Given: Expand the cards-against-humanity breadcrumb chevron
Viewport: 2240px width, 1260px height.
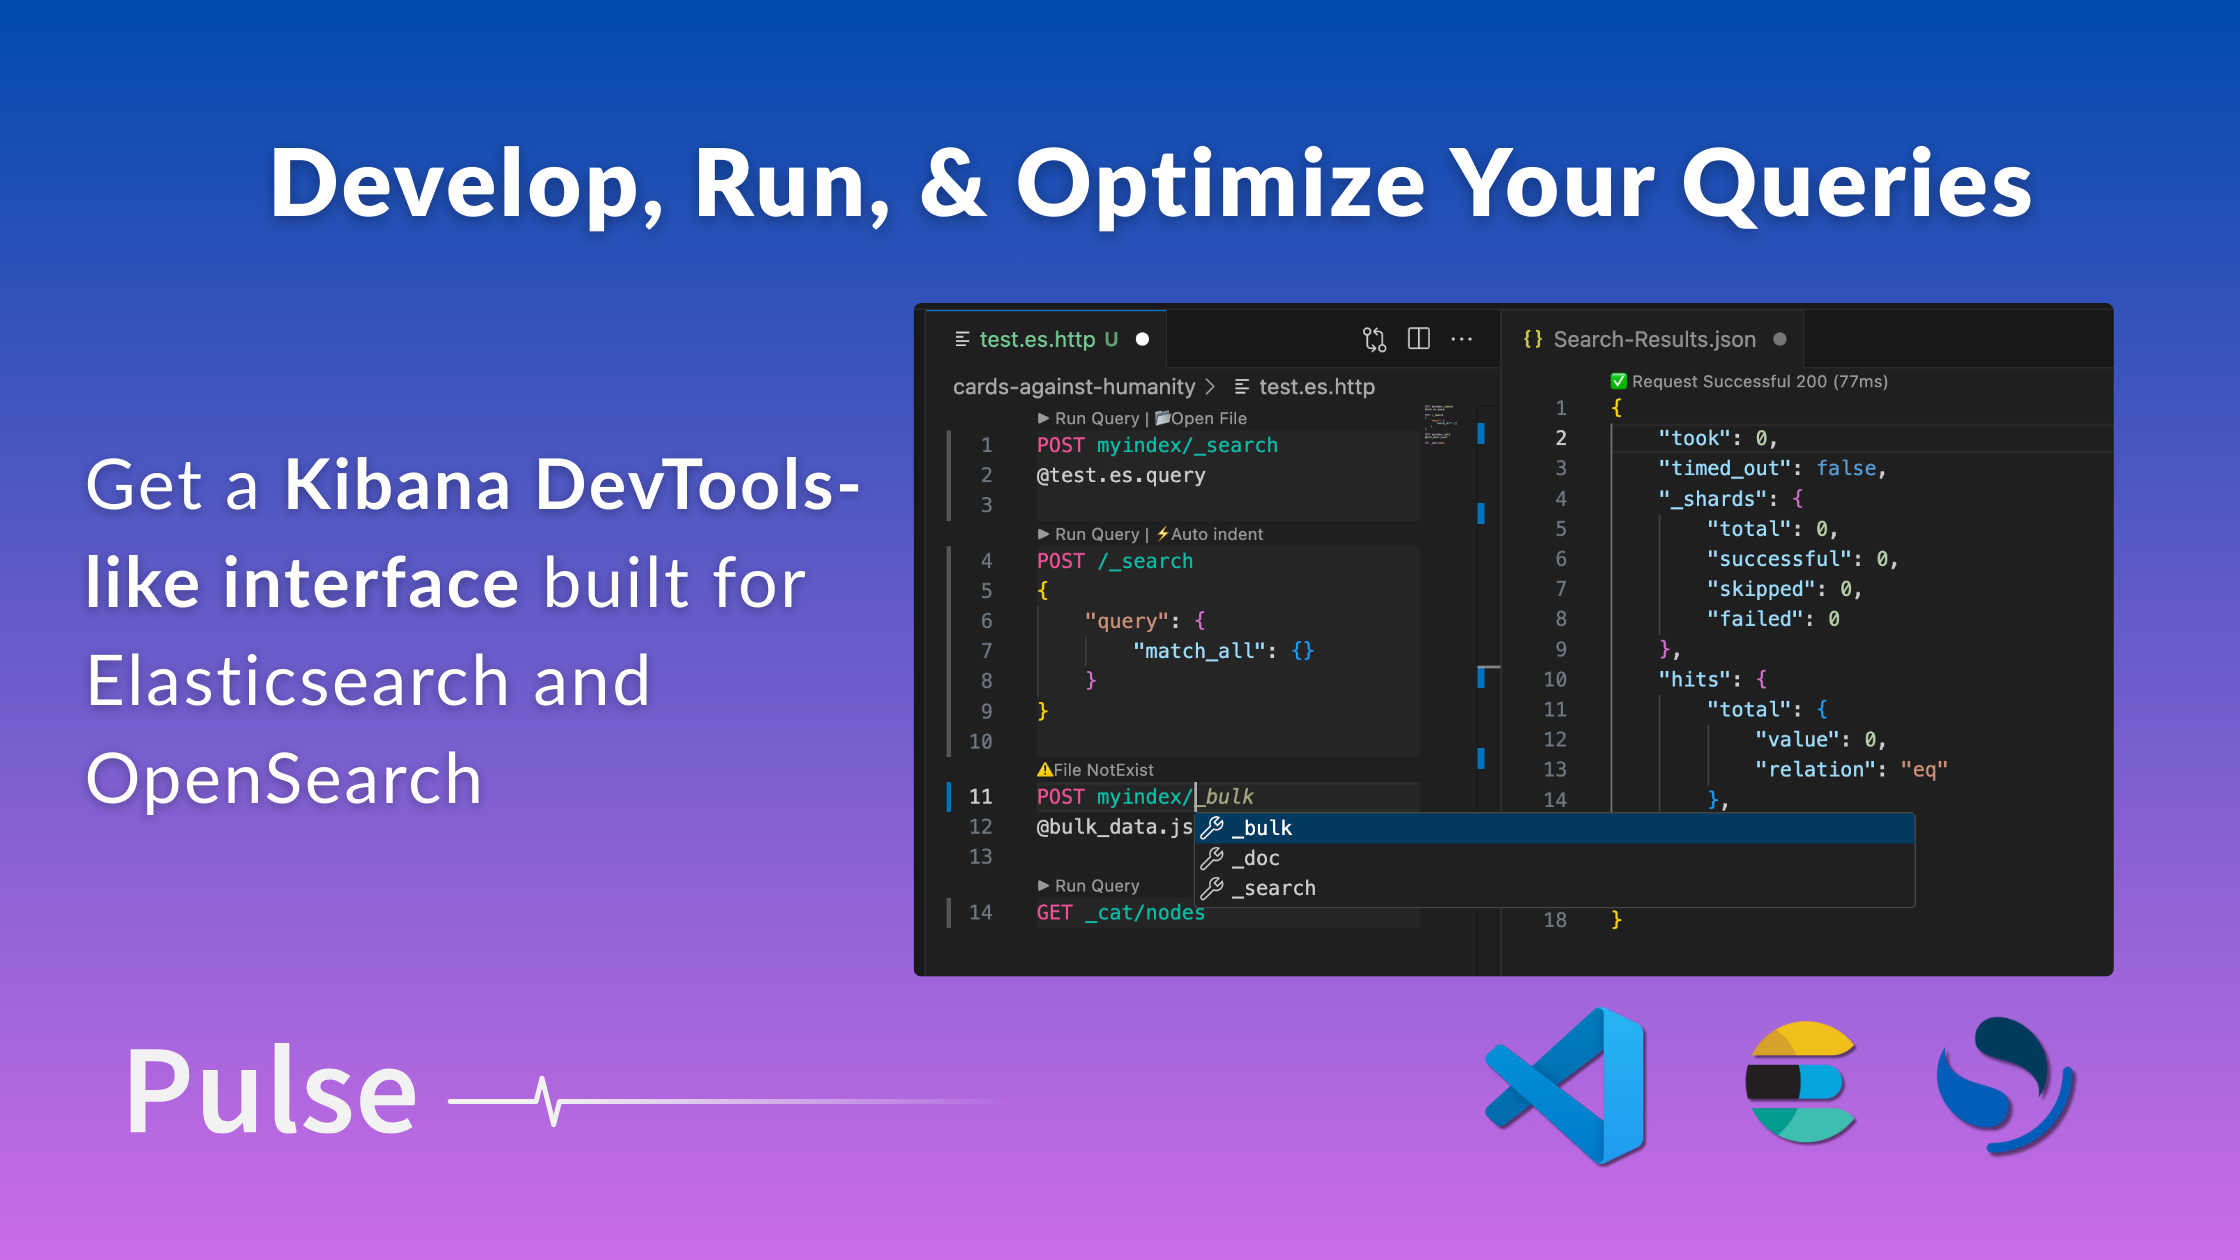Looking at the screenshot, I should click(1210, 386).
